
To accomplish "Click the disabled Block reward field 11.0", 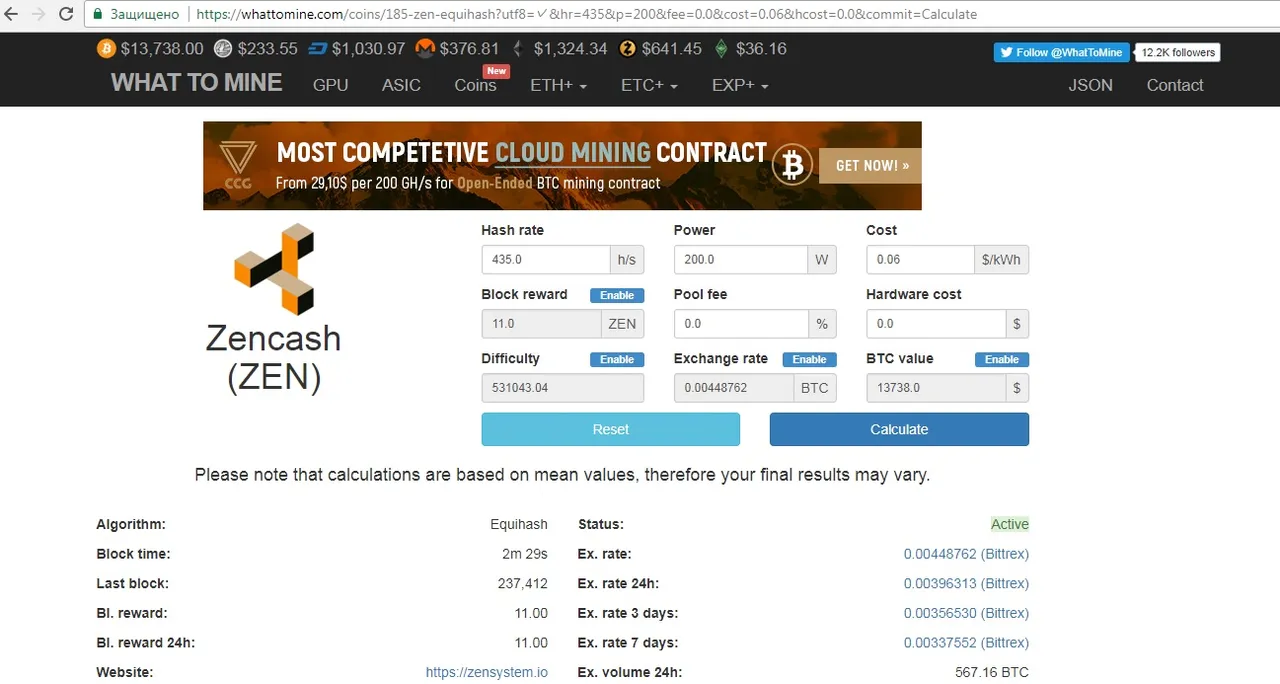I will [541, 323].
